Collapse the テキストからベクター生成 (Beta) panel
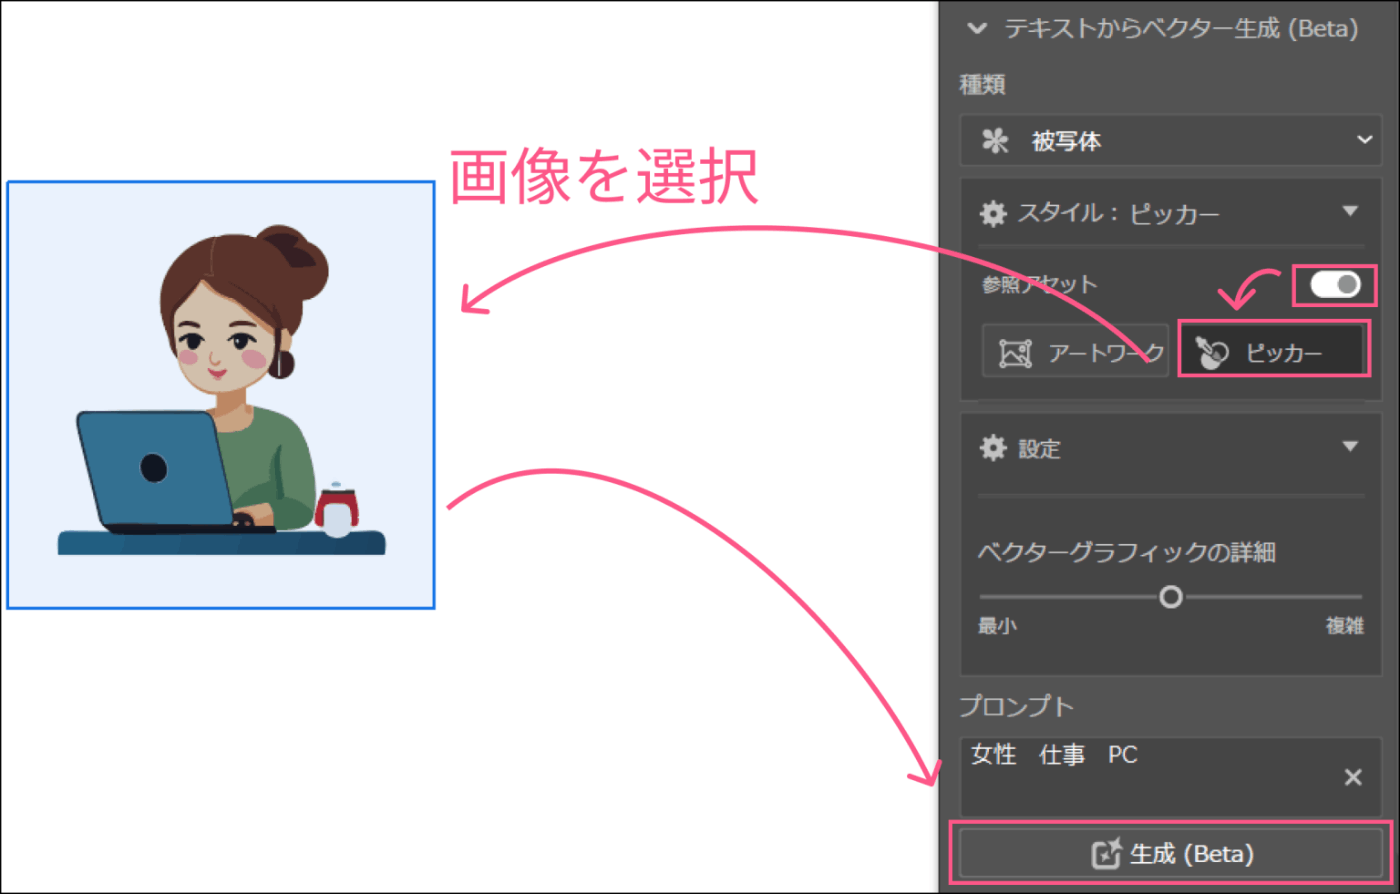Image resolution: width=1400 pixels, height=894 pixels. [977, 29]
